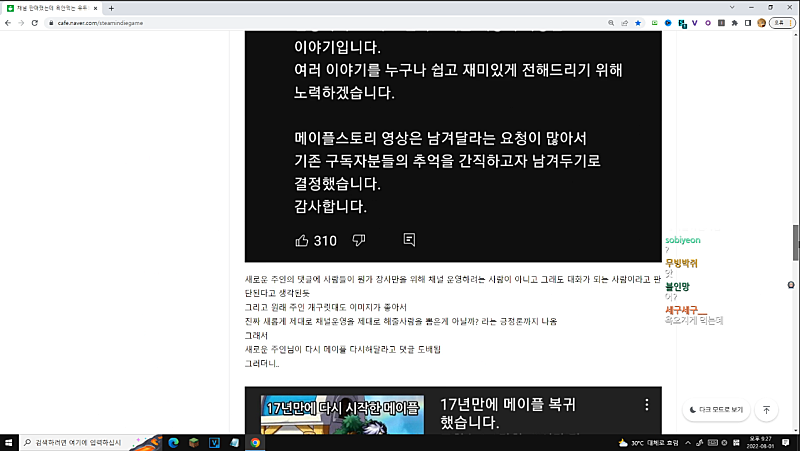
Task: Click the like count 310
Action: (325, 241)
